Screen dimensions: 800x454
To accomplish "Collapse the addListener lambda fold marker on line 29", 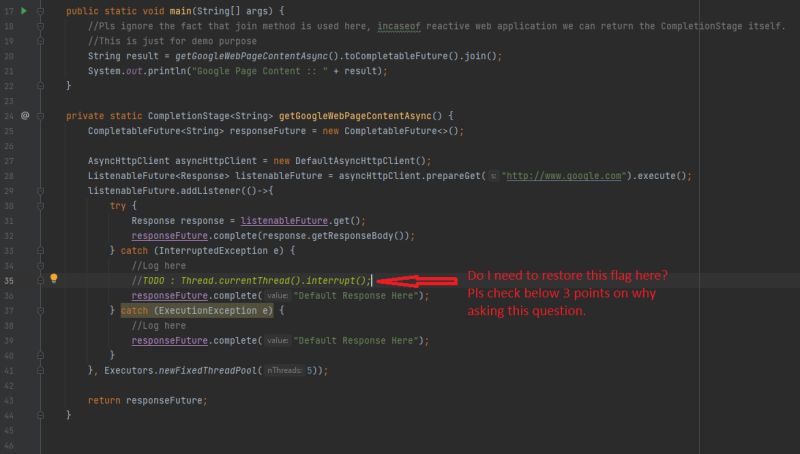I will [x=40, y=191].
